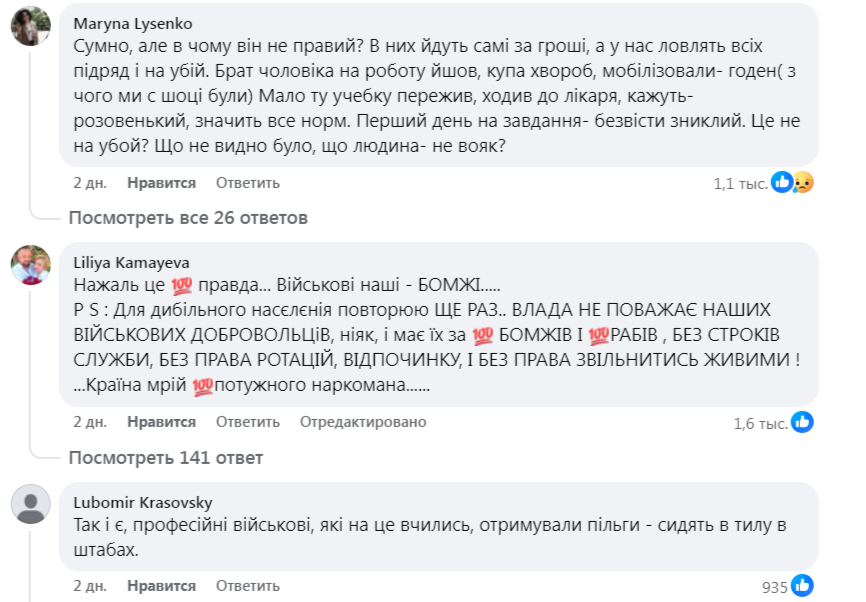Open reaction icons on Maryna Lysenko's comment

pos(793,183)
